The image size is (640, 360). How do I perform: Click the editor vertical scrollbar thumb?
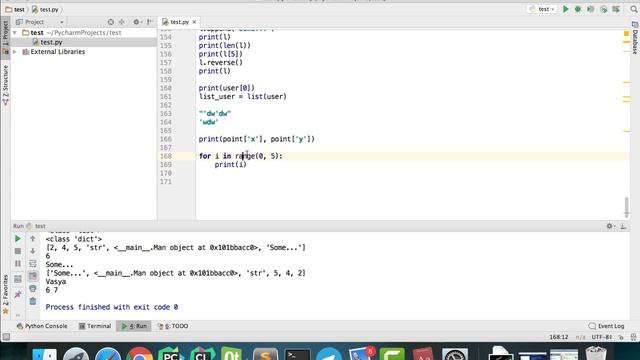(627, 207)
